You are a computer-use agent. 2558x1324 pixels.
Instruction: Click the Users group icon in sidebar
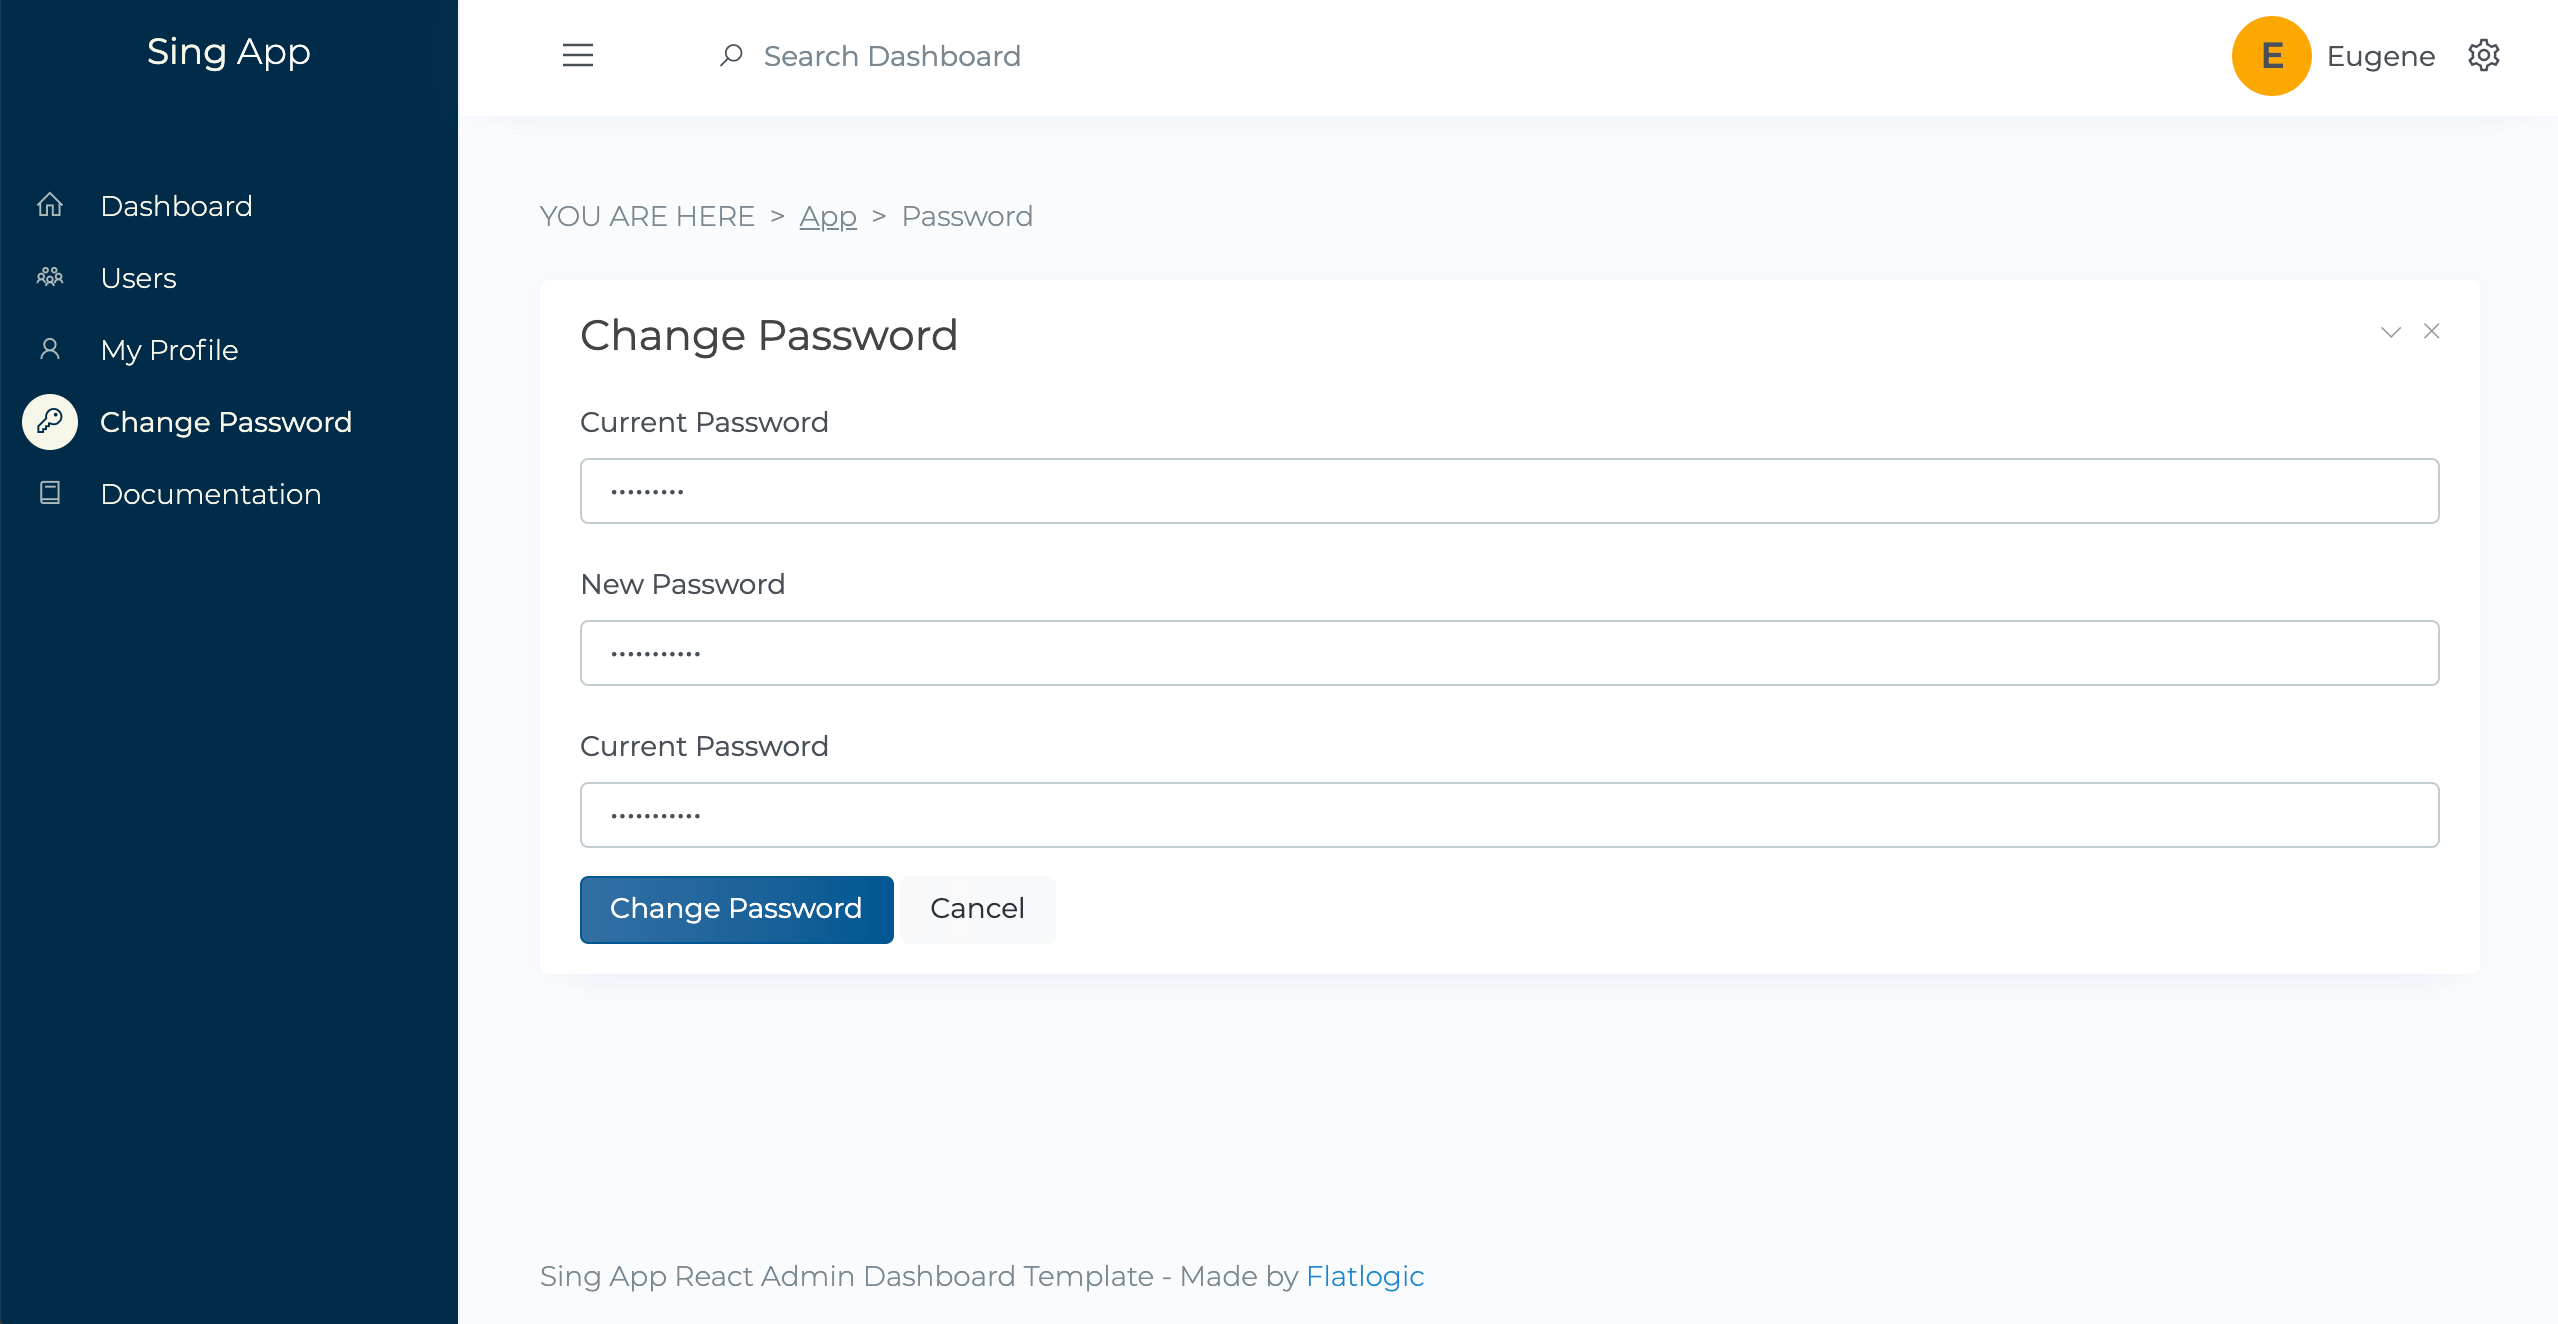(50, 277)
